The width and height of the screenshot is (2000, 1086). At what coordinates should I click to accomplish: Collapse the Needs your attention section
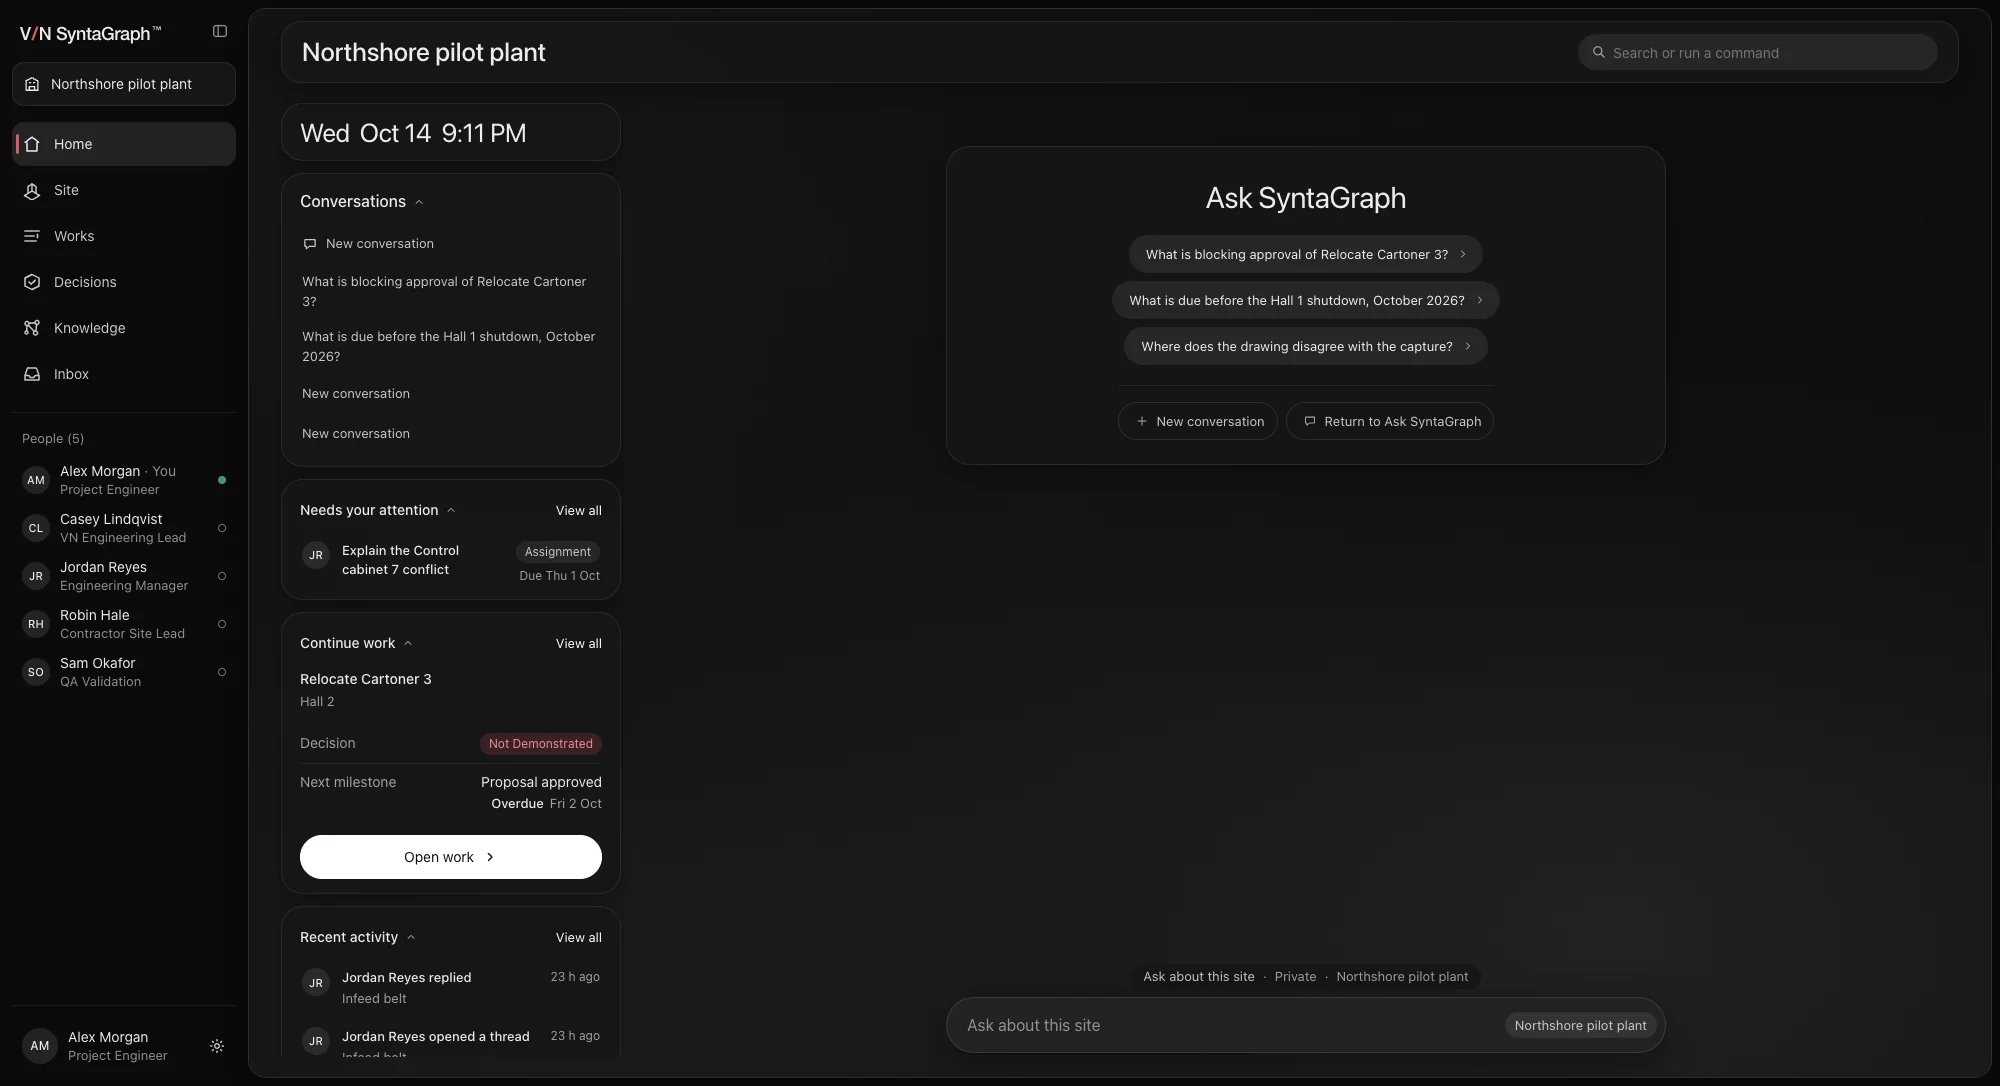tap(451, 510)
